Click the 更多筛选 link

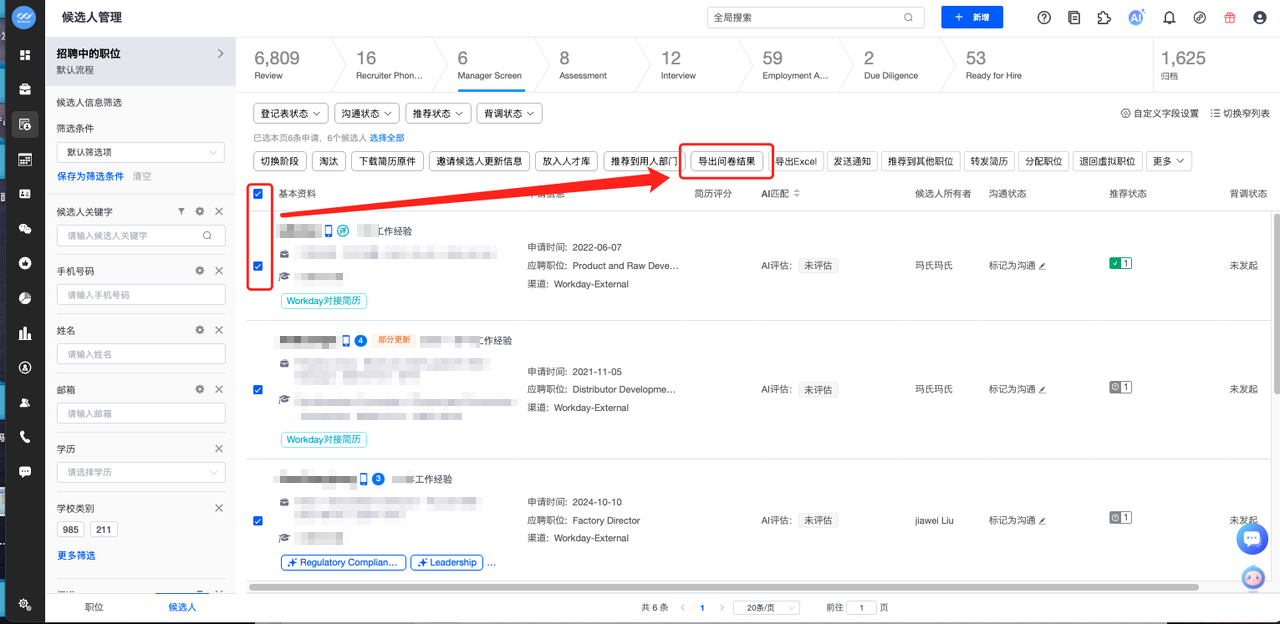pos(76,555)
